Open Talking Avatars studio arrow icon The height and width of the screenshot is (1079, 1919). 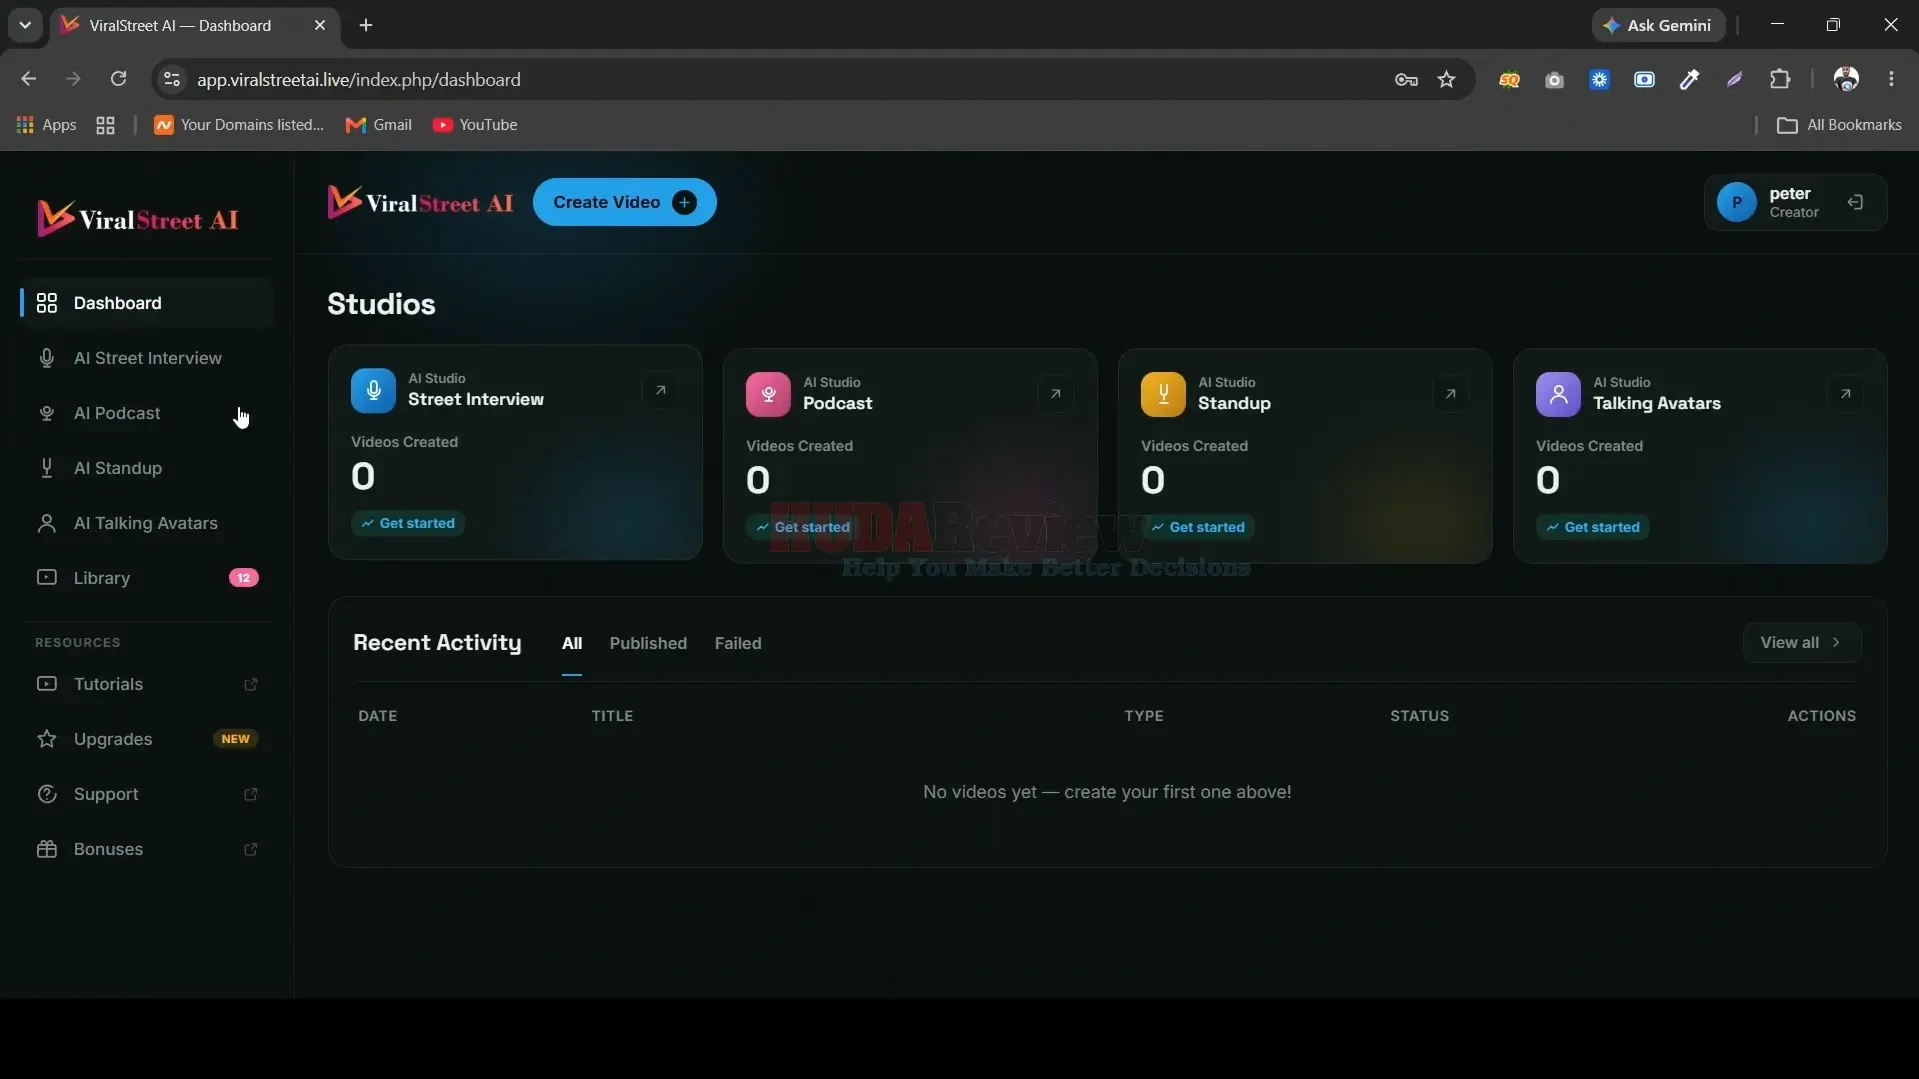click(x=1845, y=394)
